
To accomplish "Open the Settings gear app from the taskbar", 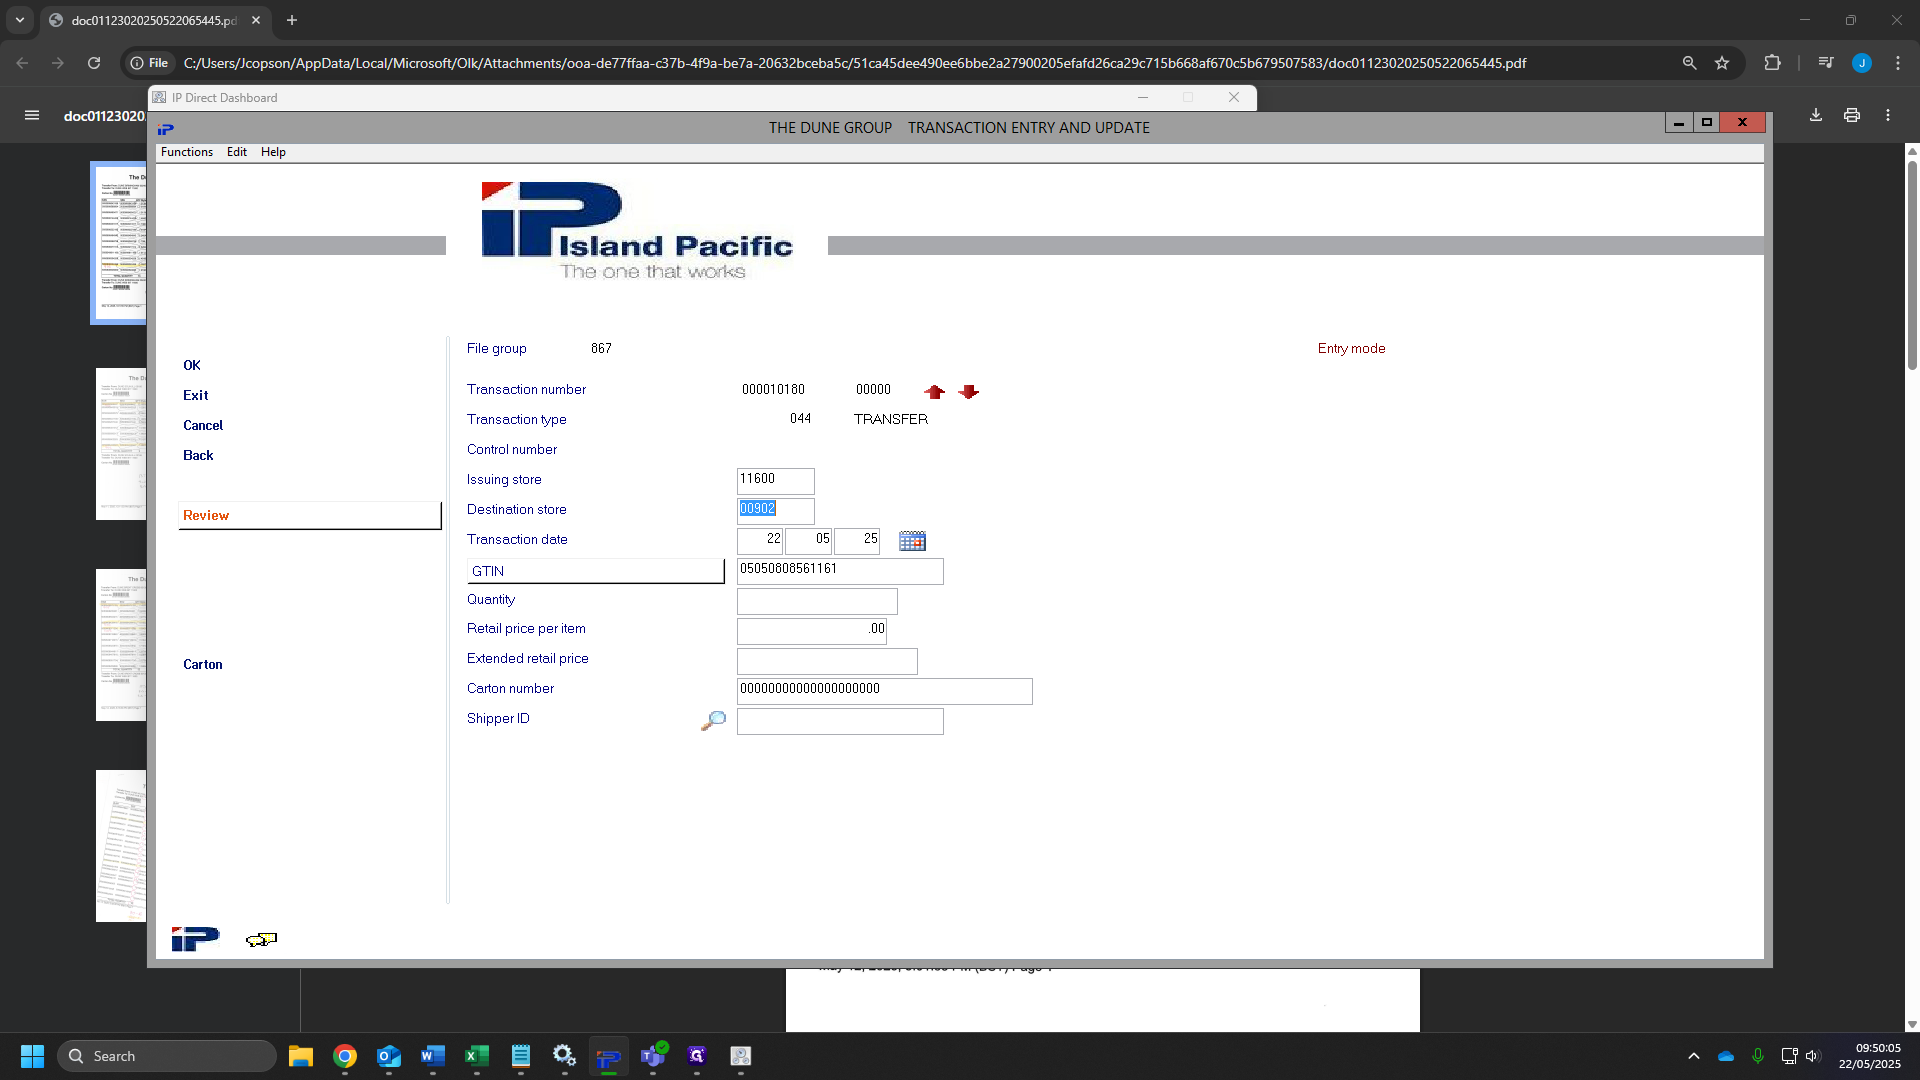I will click(x=565, y=1056).
